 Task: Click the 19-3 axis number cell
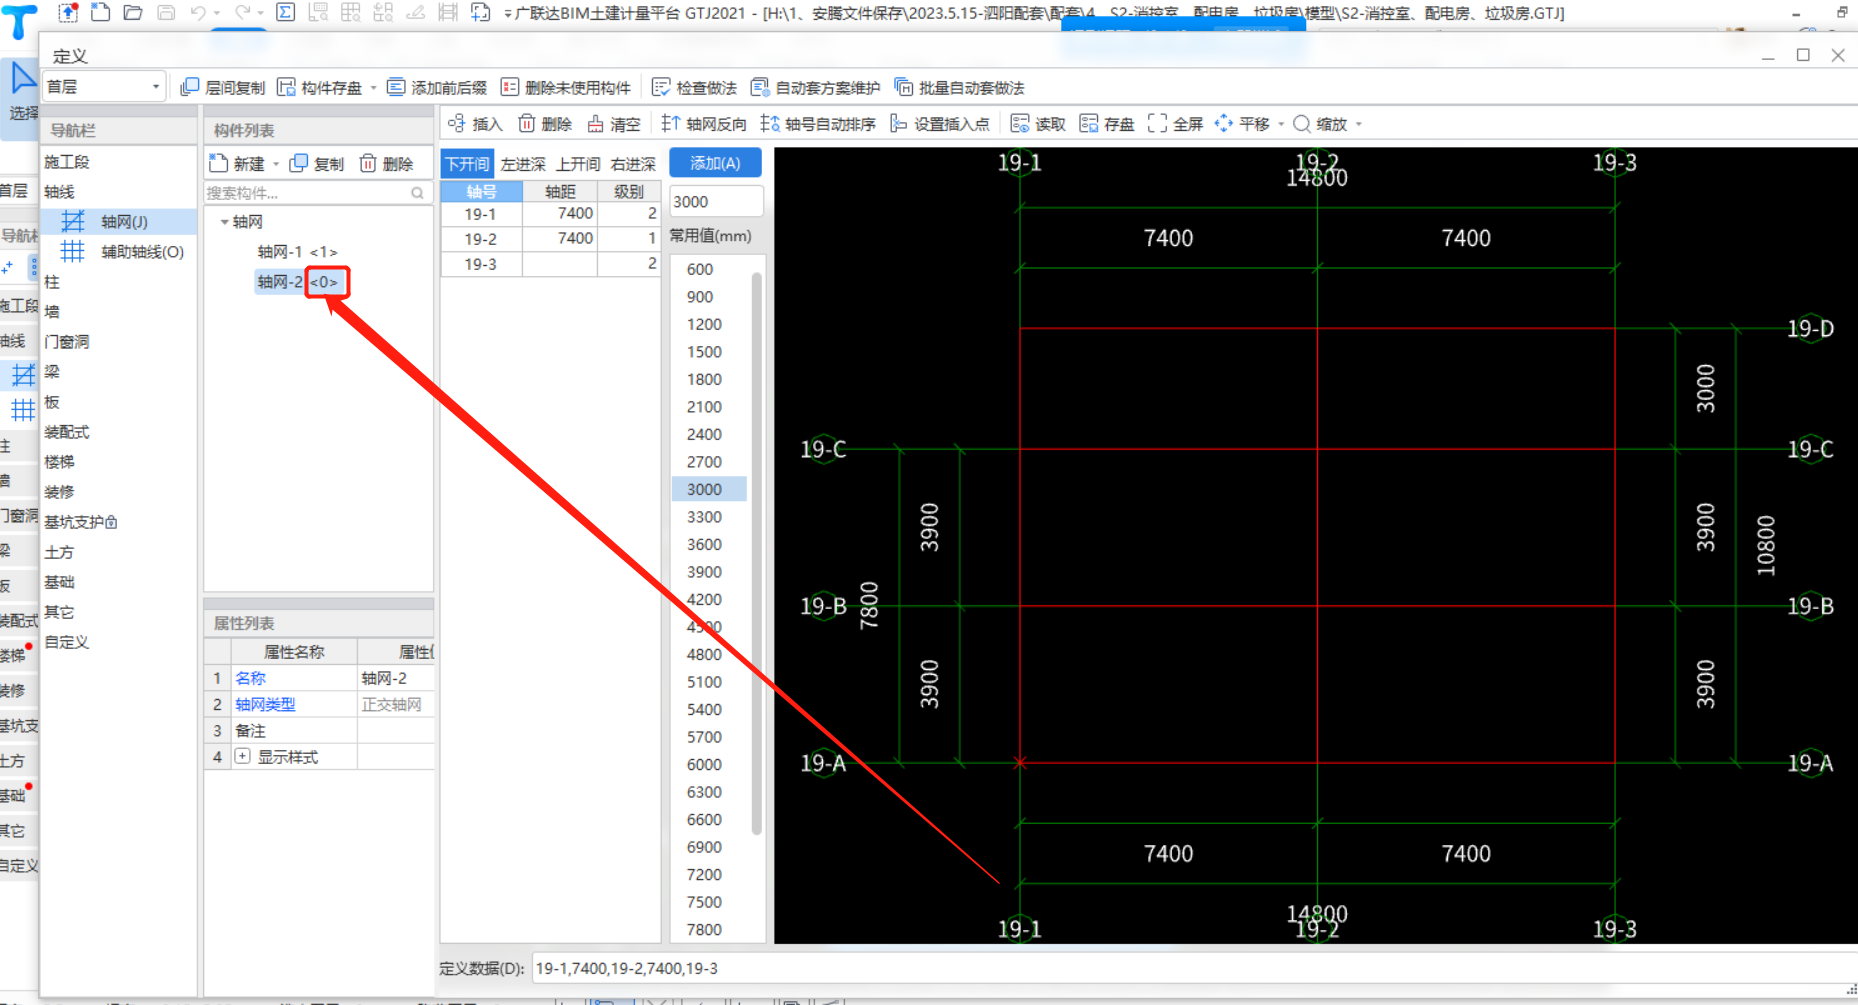tap(481, 264)
